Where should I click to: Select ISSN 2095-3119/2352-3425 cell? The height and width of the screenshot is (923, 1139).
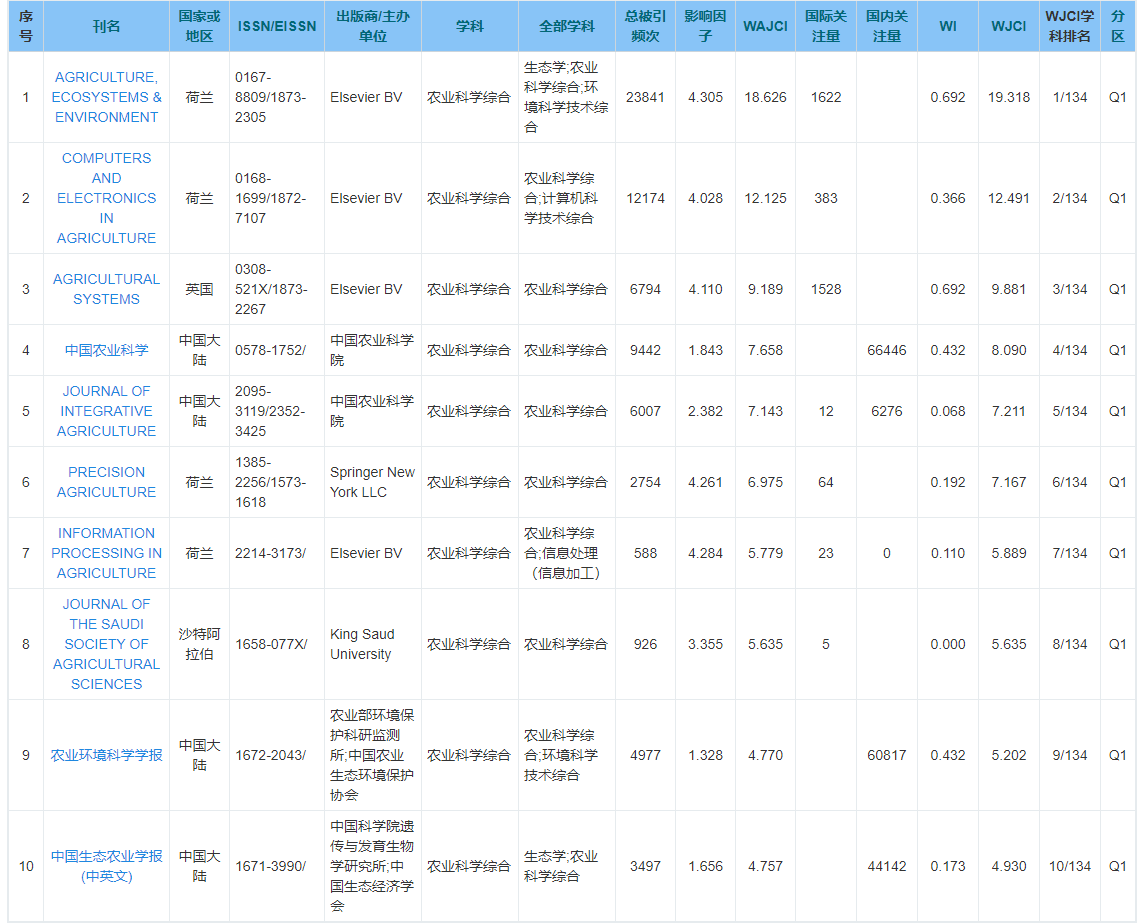(277, 411)
